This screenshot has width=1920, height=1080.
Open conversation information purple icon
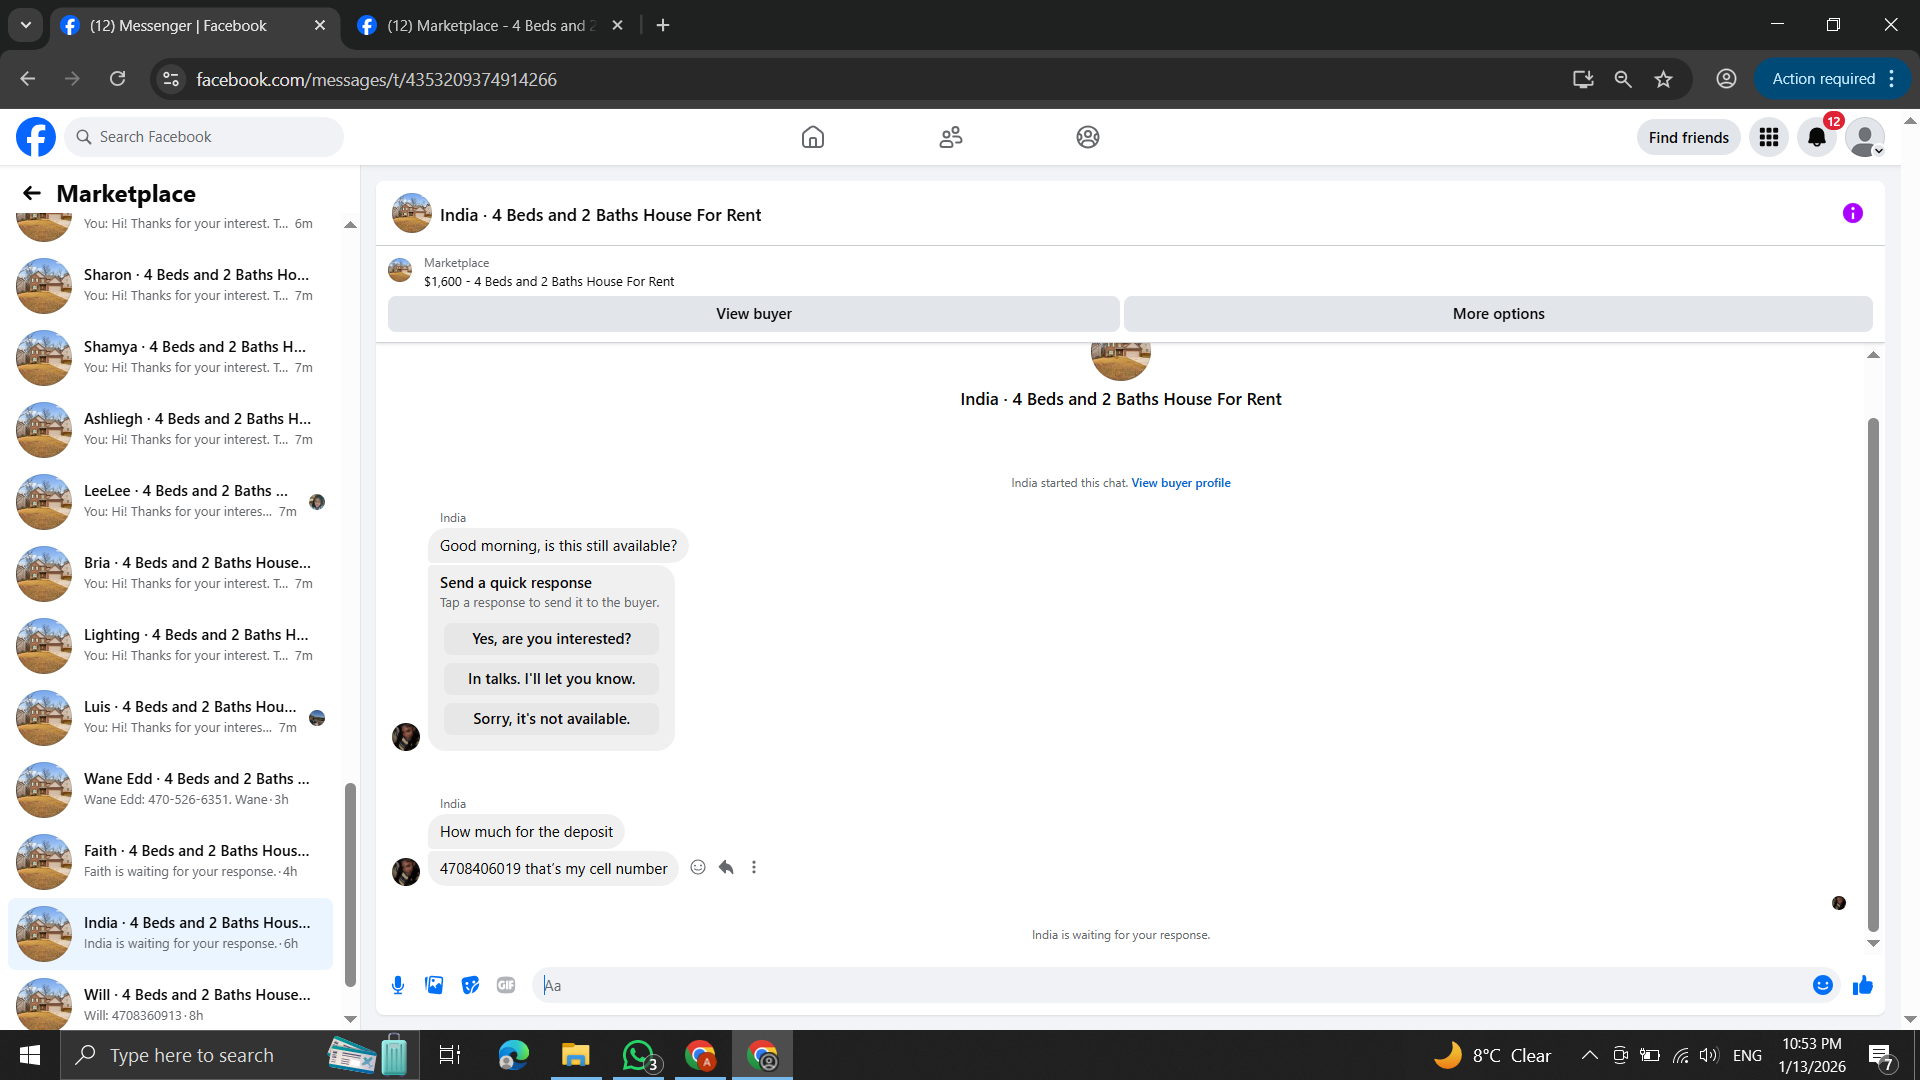[1852, 213]
